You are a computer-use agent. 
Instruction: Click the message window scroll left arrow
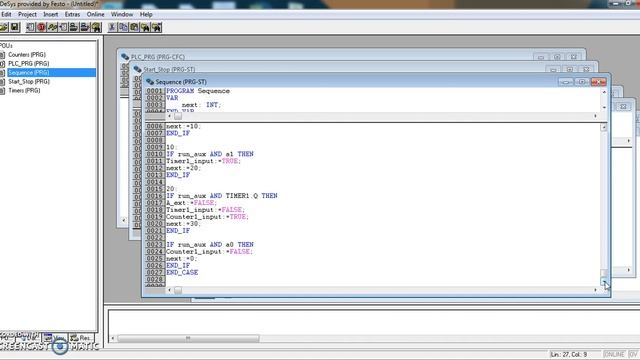[113, 338]
